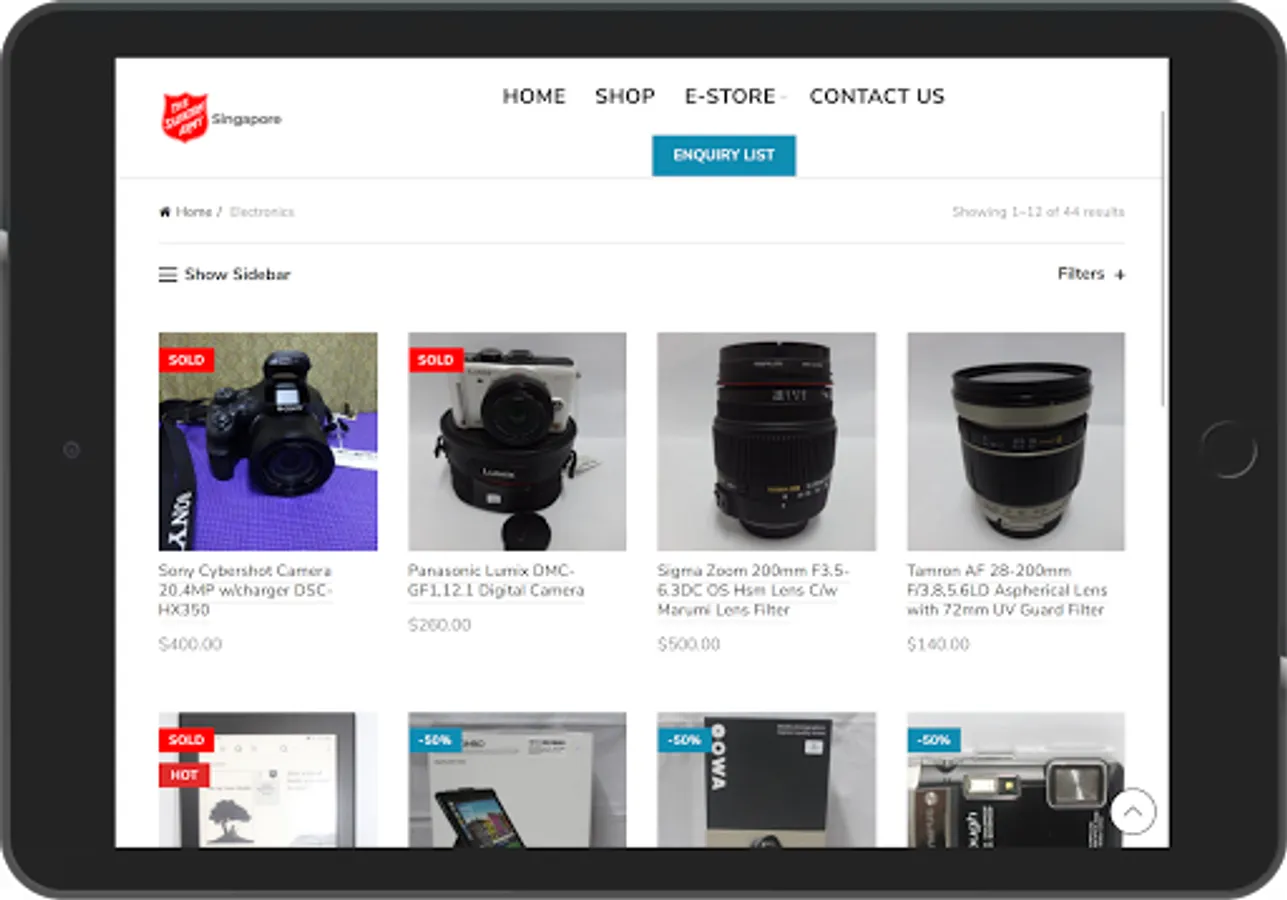Click the SOLD badge on Panasonic camera
Image resolution: width=1287 pixels, height=900 pixels.
pos(435,360)
